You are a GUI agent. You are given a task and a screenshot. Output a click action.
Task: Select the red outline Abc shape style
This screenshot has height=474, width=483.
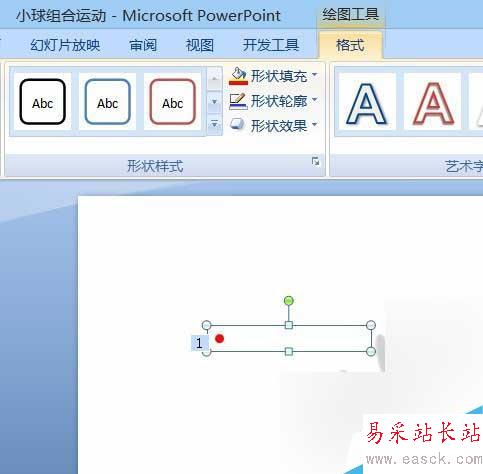[x=173, y=102]
